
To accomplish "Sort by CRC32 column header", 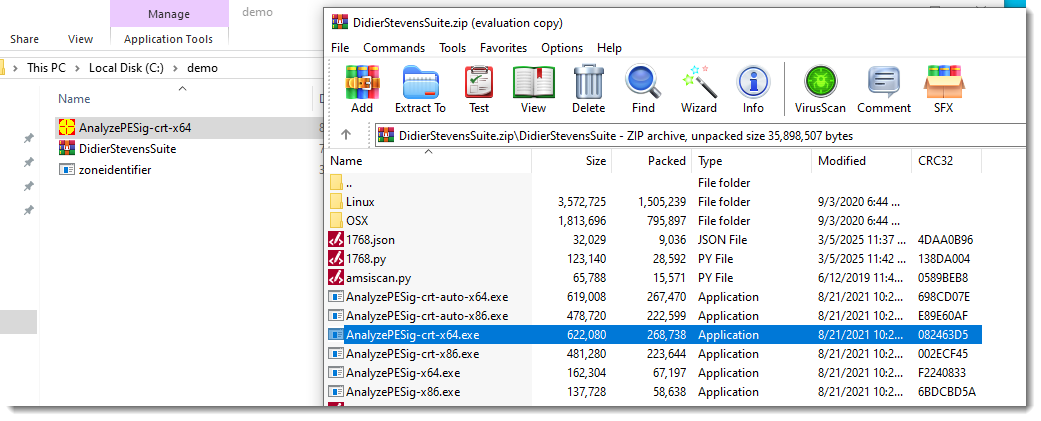I will (x=946, y=161).
